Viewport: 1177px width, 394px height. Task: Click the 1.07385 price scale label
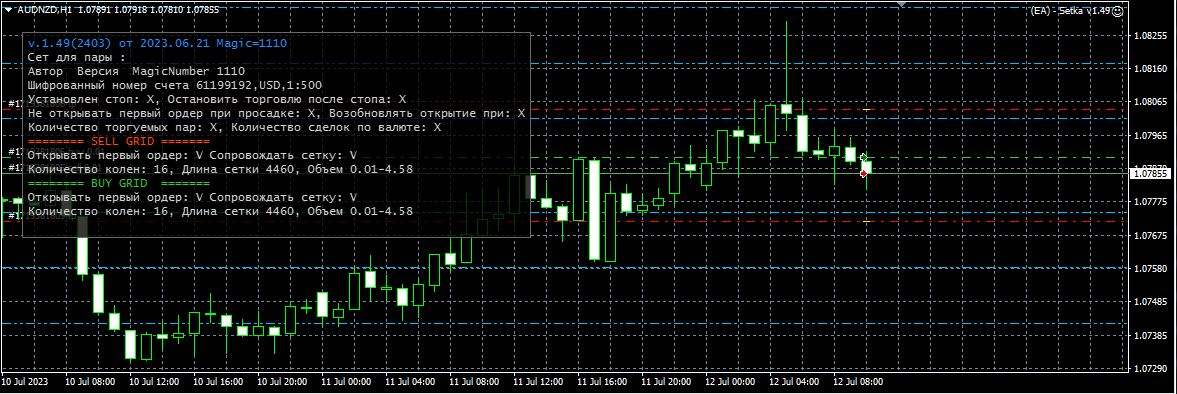click(x=1151, y=335)
